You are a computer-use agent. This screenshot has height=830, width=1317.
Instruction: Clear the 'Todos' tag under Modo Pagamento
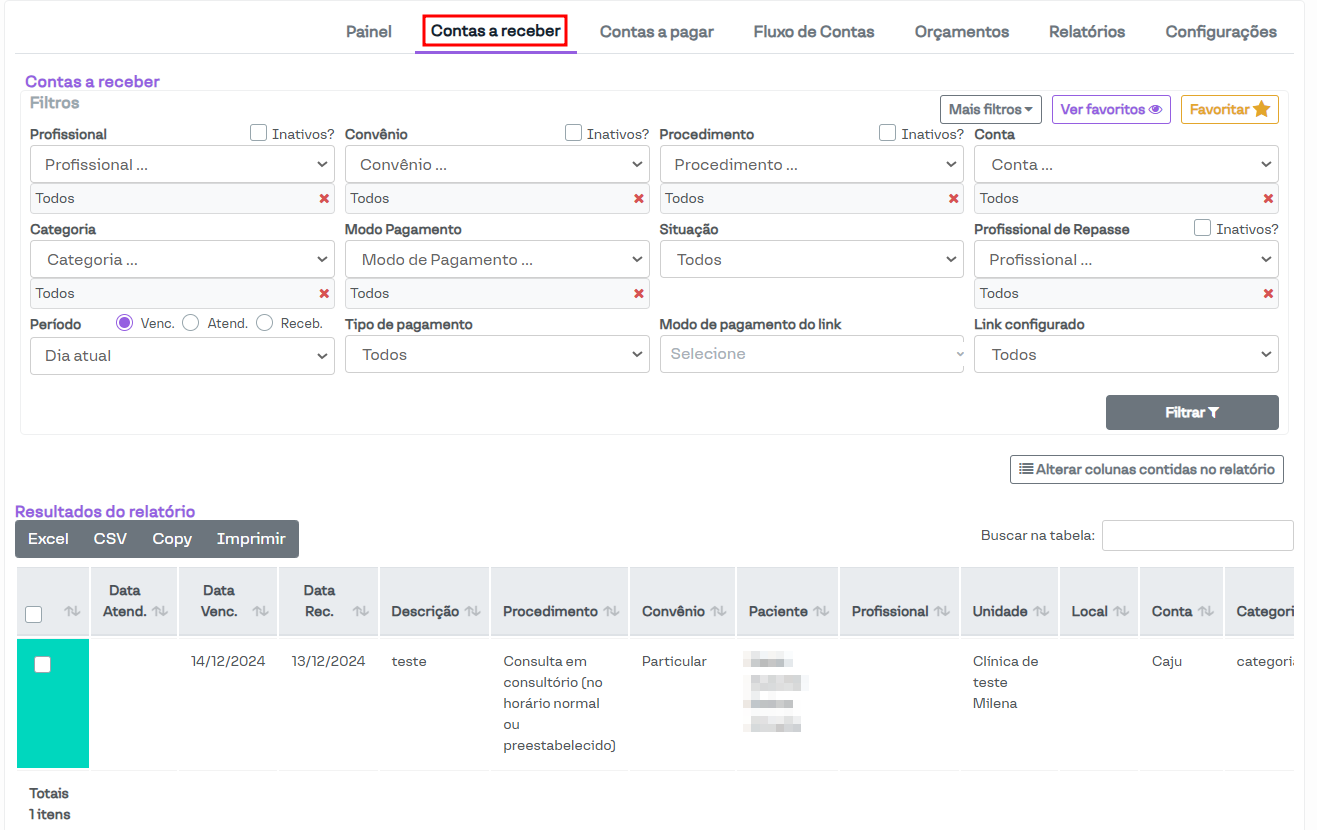tap(639, 294)
